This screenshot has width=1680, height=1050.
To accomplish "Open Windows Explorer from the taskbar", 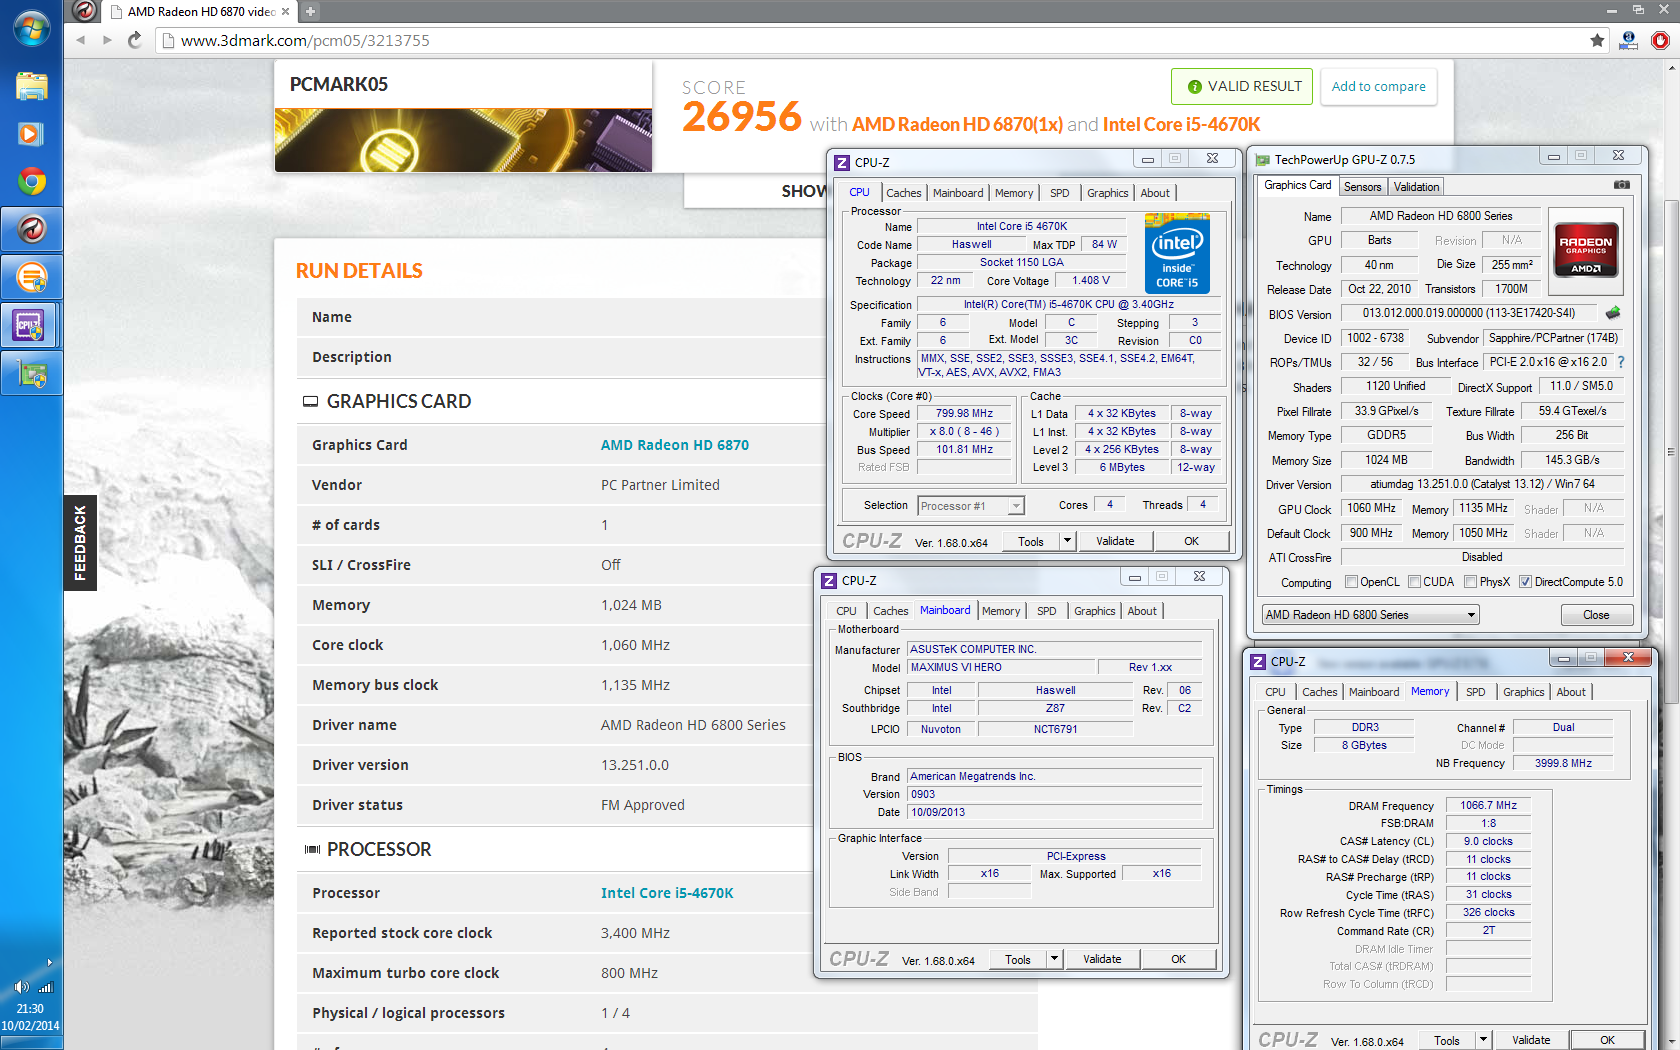I will 31,86.
